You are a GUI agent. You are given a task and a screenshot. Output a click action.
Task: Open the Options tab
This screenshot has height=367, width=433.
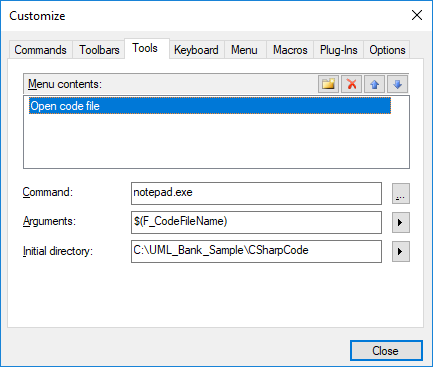click(x=387, y=50)
